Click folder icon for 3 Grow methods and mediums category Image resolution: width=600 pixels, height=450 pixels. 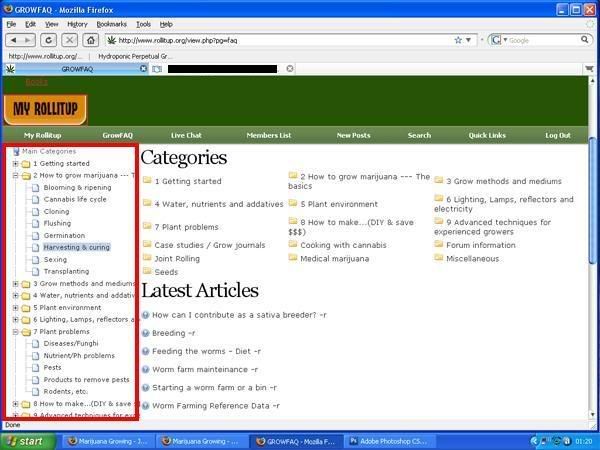(x=439, y=180)
